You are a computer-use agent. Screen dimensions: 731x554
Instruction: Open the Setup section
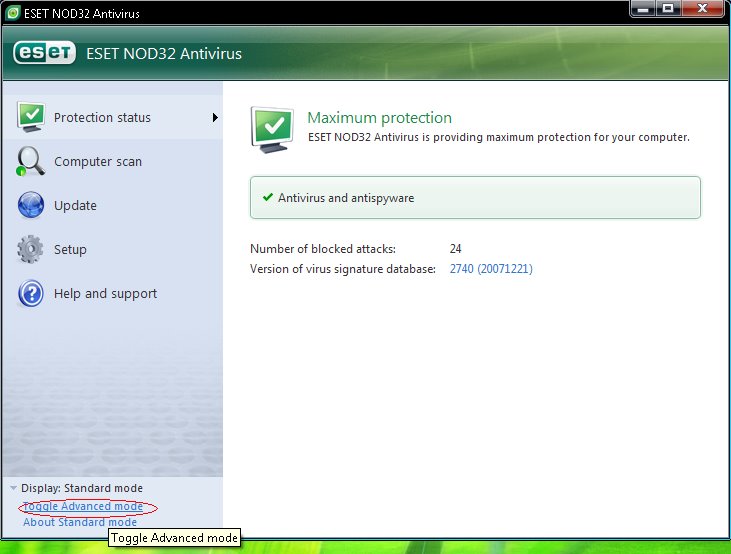click(113, 249)
